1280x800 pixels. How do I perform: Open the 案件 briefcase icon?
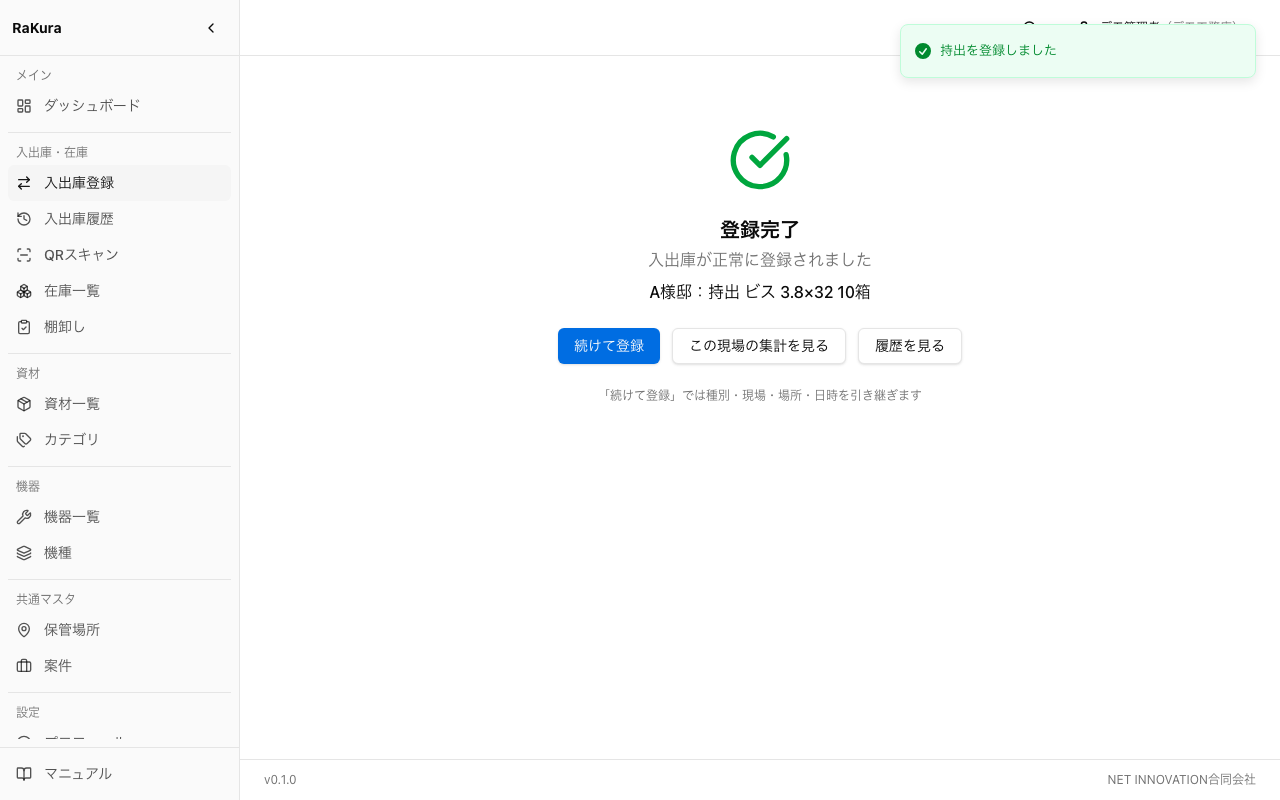pyautogui.click(x=24, y=666)
